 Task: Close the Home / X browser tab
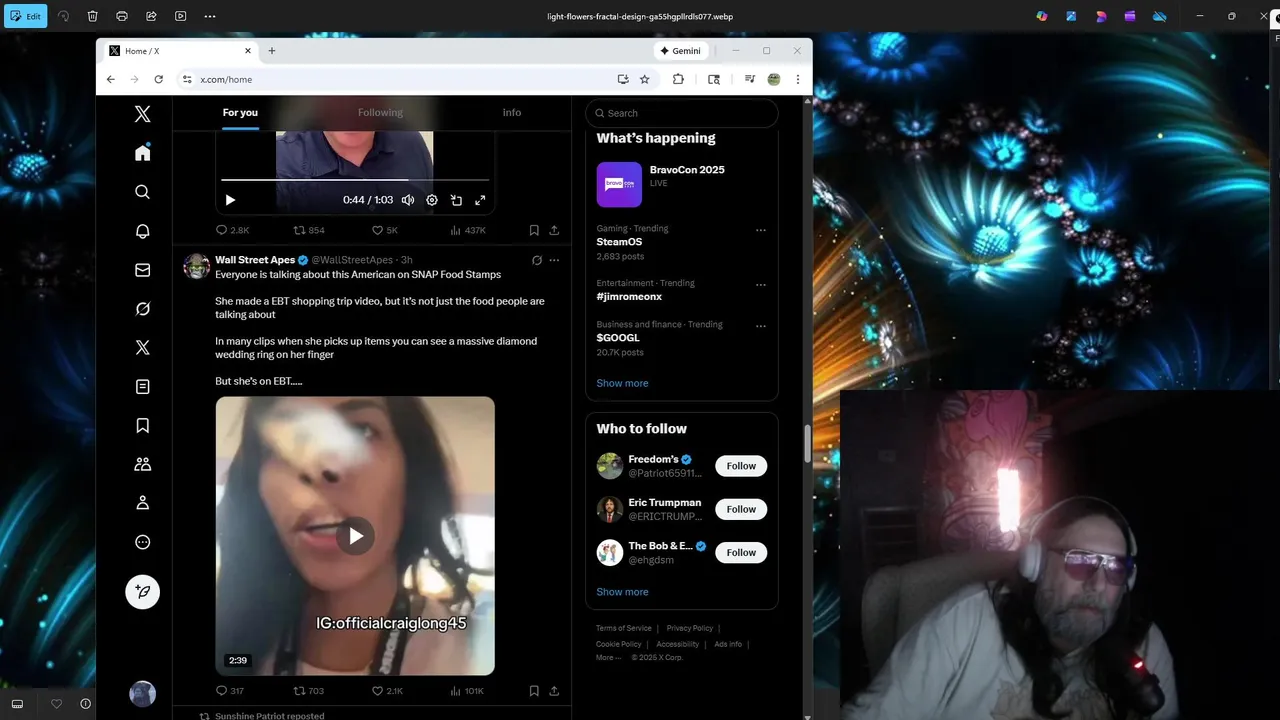(248, 51)
